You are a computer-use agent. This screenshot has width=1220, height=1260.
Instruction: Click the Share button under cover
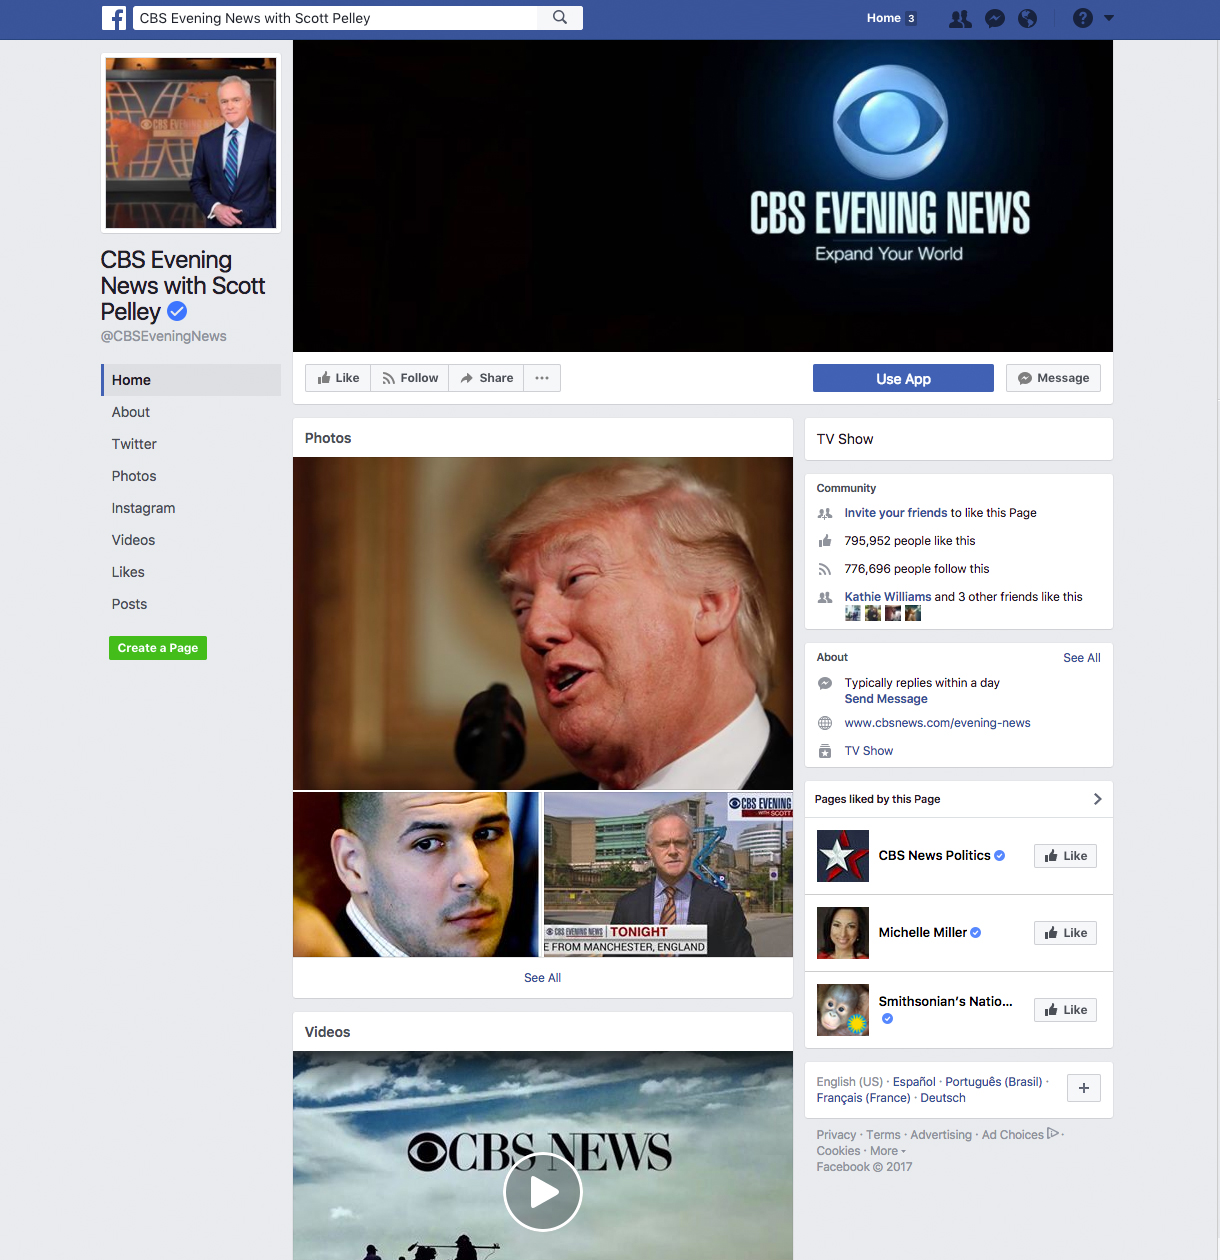(486, 378)
